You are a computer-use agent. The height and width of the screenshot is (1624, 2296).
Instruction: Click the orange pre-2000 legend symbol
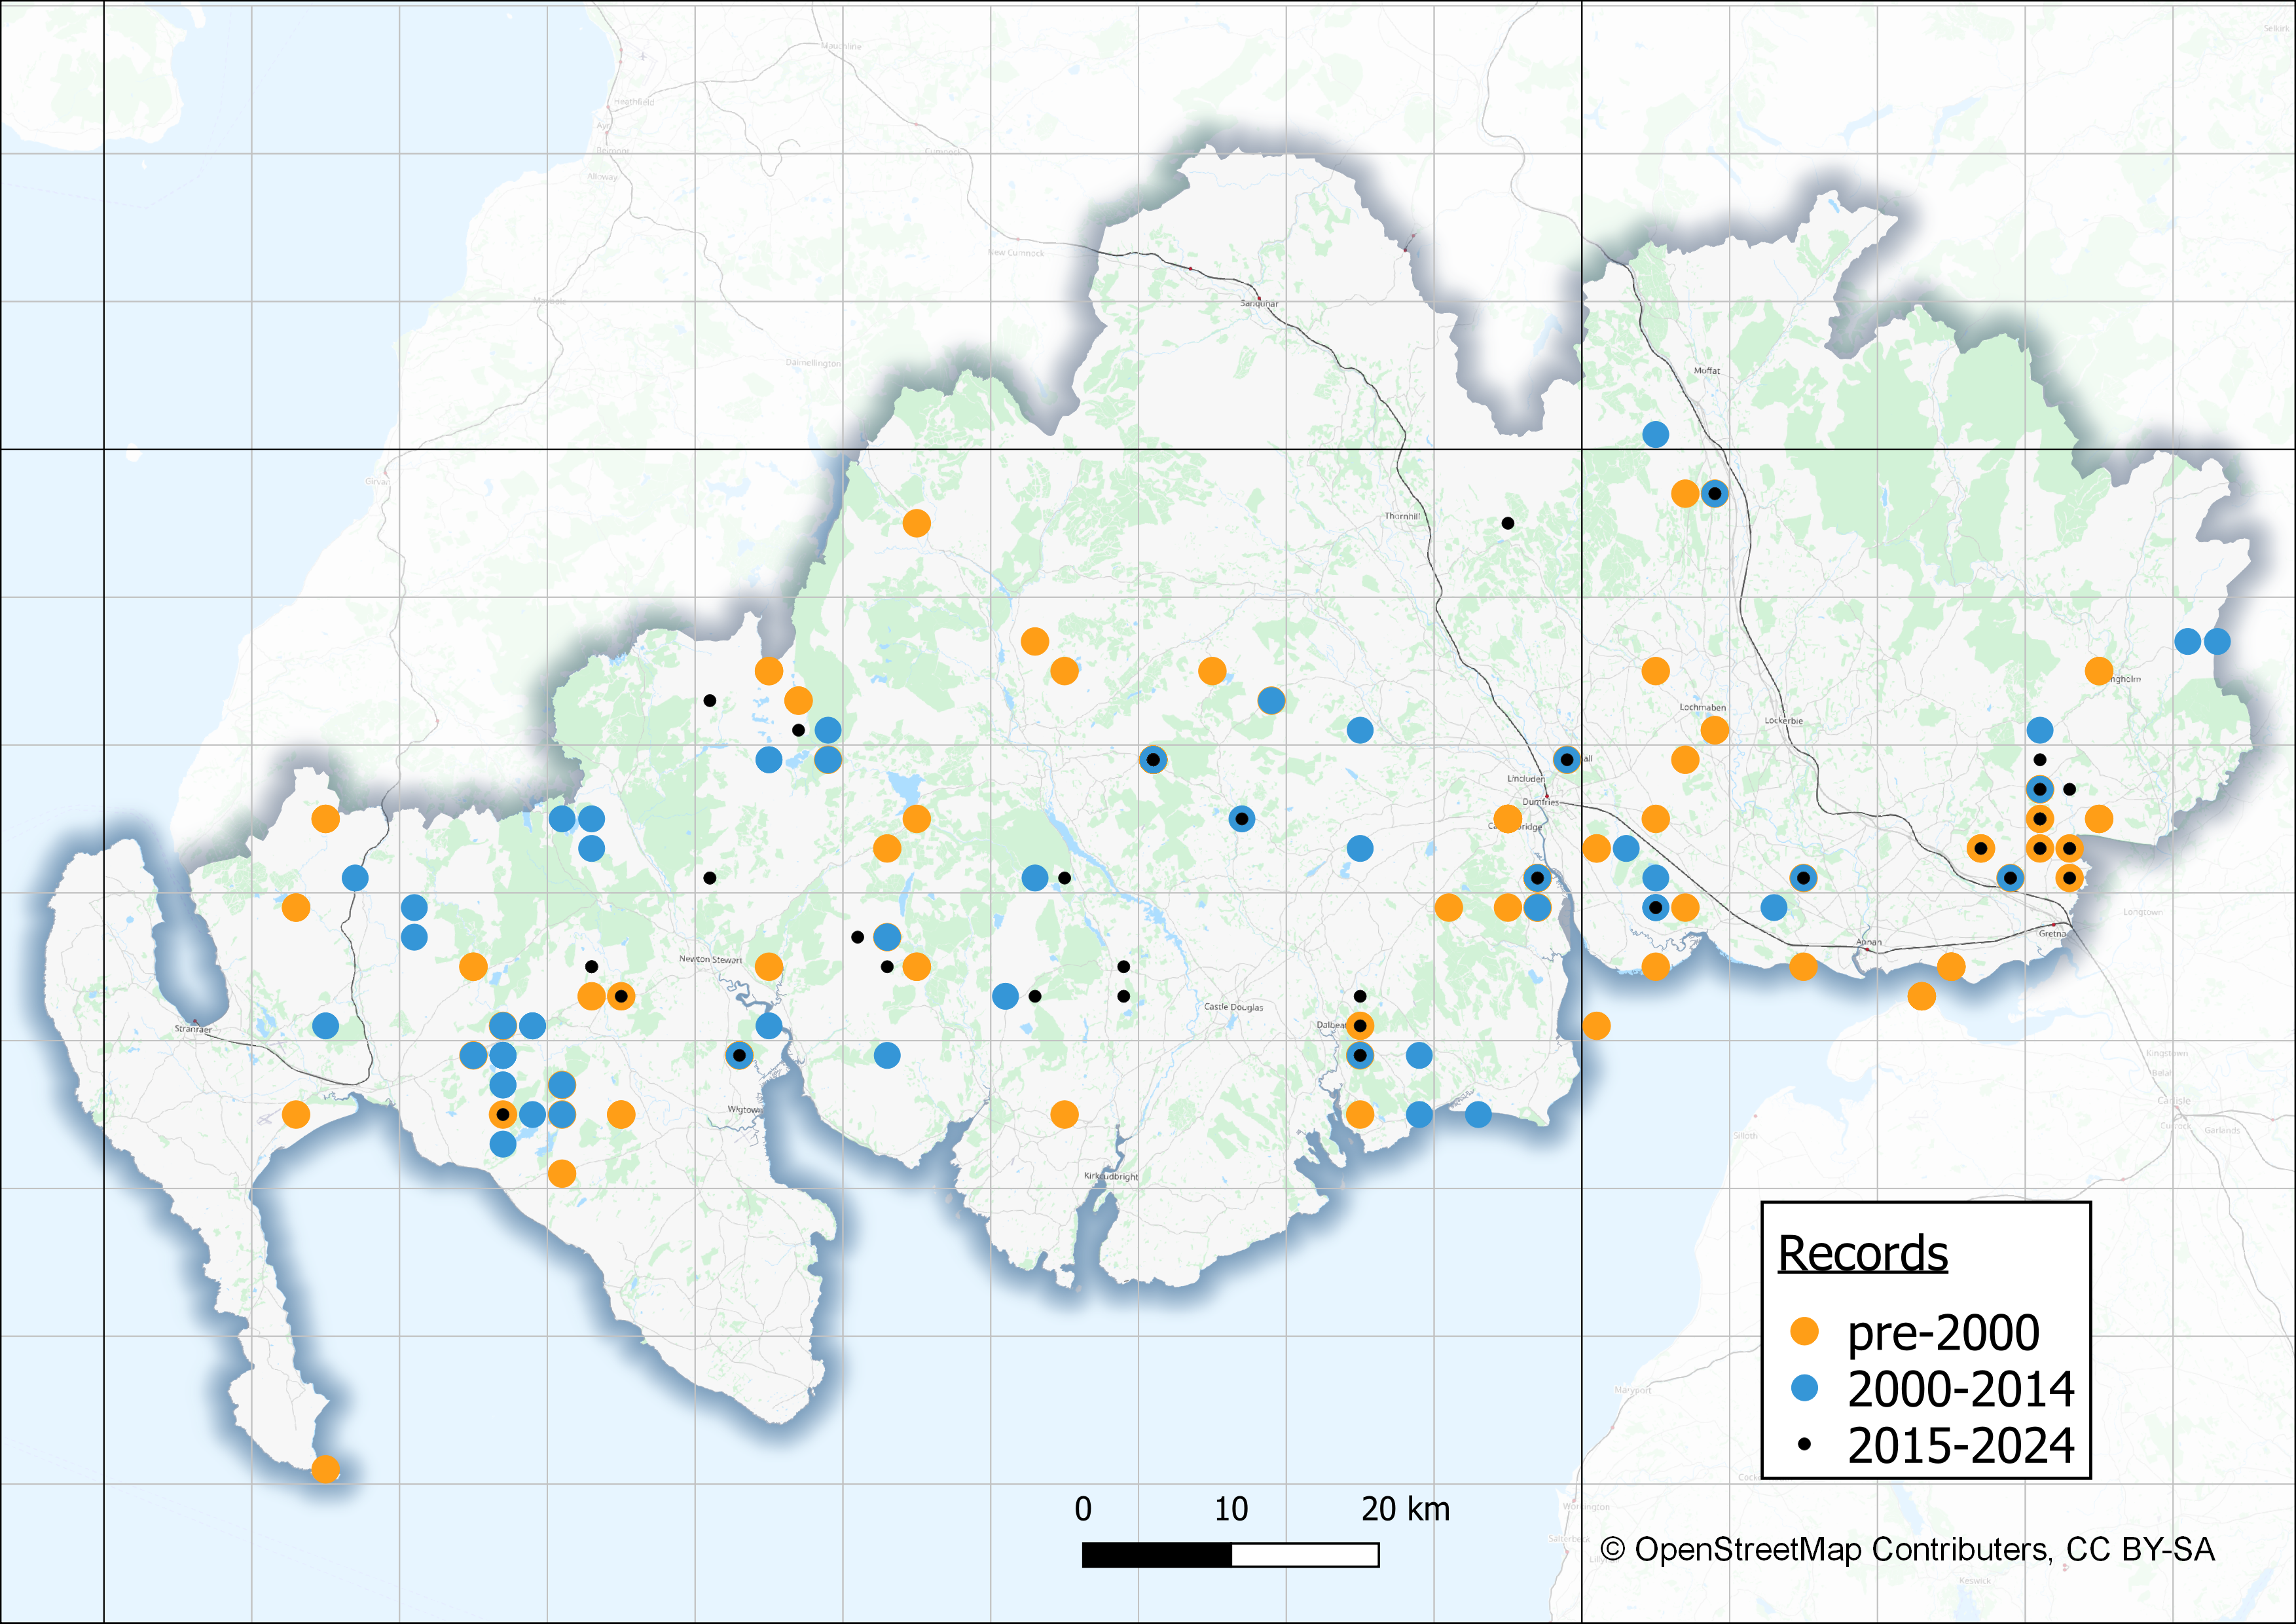(x=1804, y=1331)
